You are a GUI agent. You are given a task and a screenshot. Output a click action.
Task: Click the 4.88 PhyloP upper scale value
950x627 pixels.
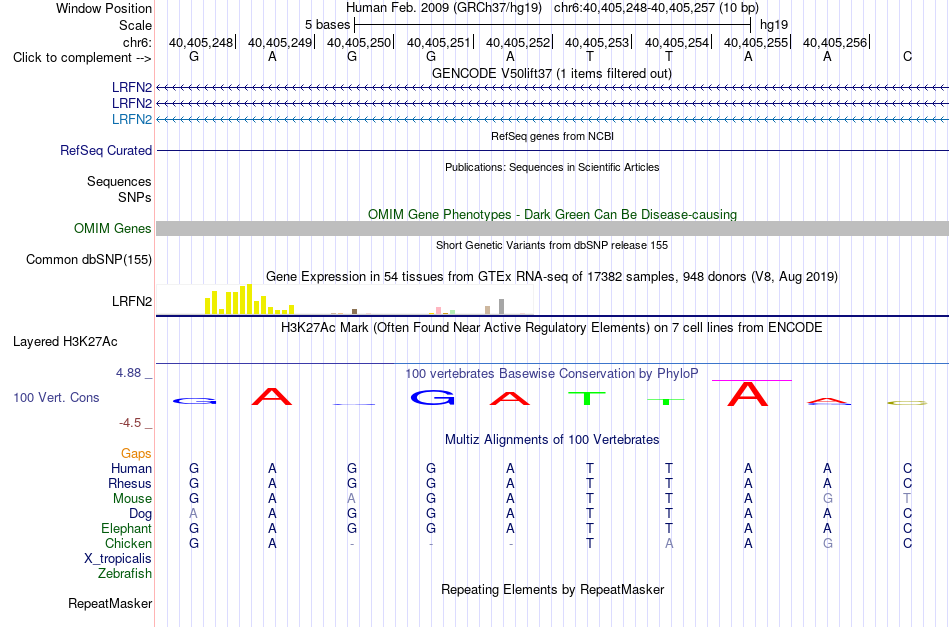pyautogui.click(x=128, y=373)
